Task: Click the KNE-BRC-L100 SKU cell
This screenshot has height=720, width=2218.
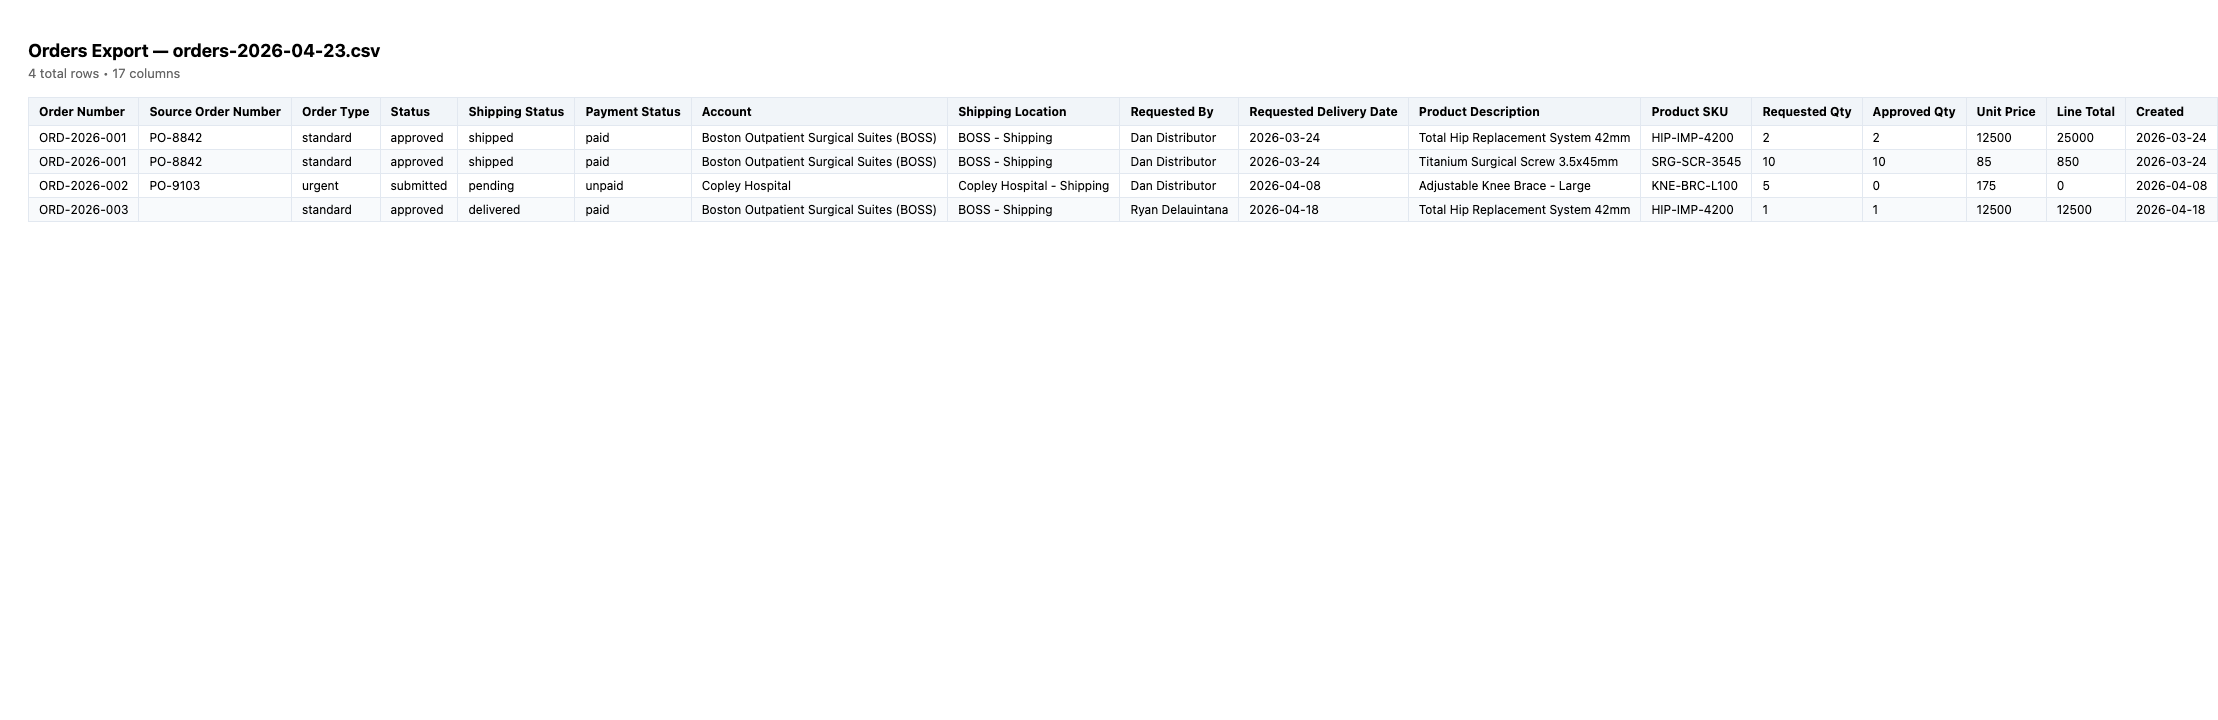Action: point(1696,186)
